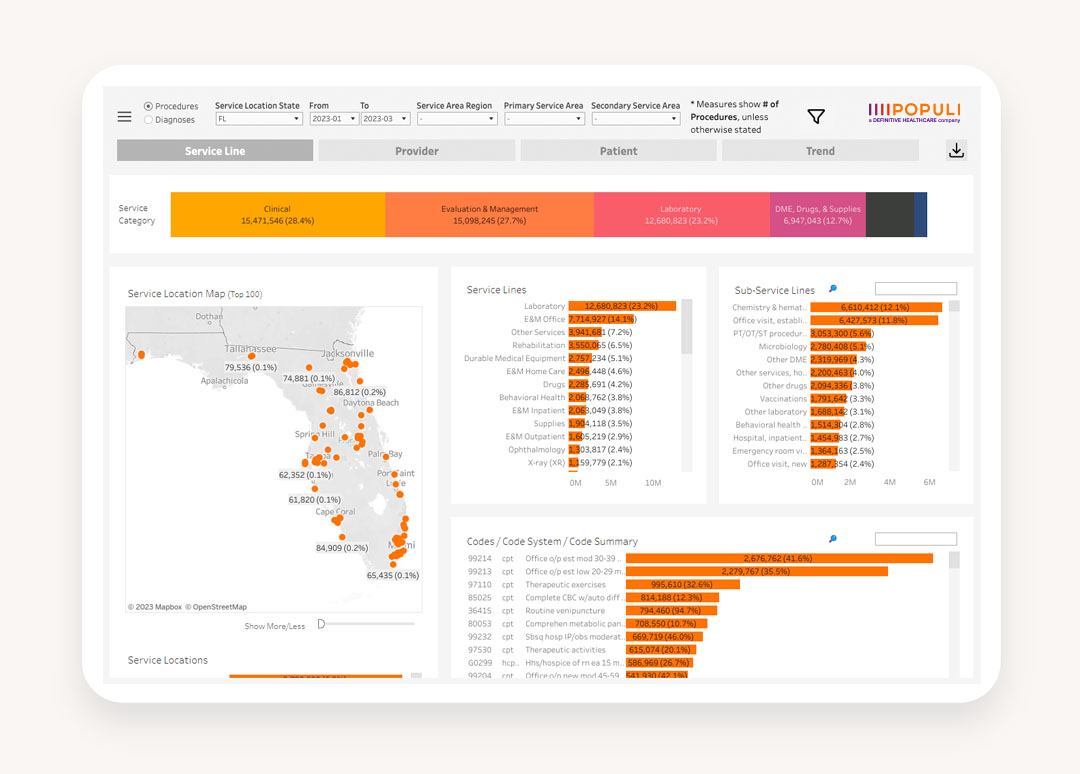Click the map label 86,812 (0.2%)
The width and height of the screenshot is (1080, 774).
coord(360,392)
